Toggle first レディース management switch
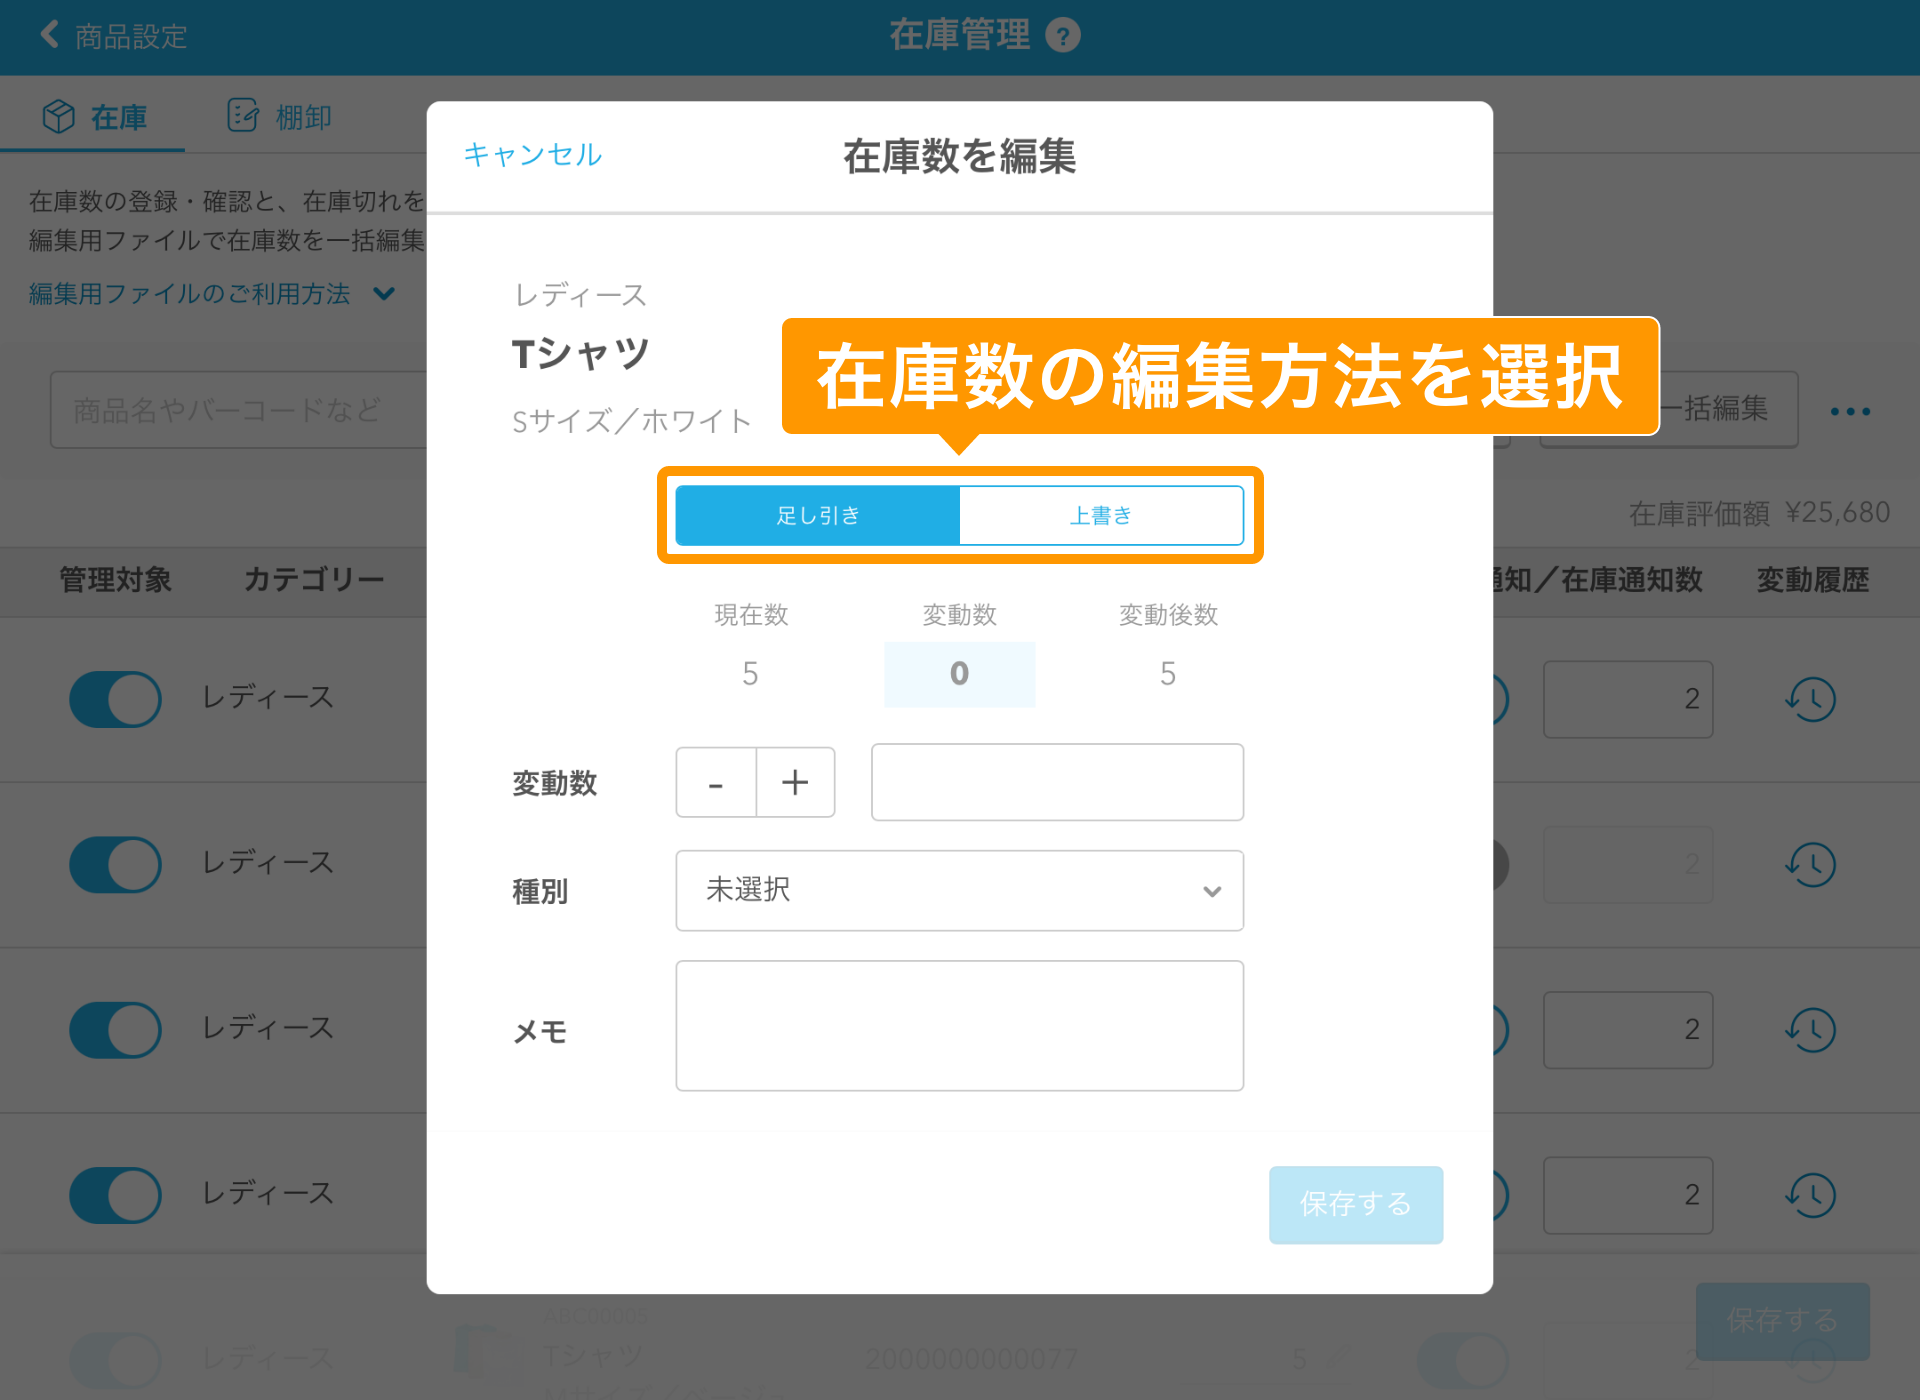Image resolution: width=1920 pixels, height=1400 pixels. [115, 699]
